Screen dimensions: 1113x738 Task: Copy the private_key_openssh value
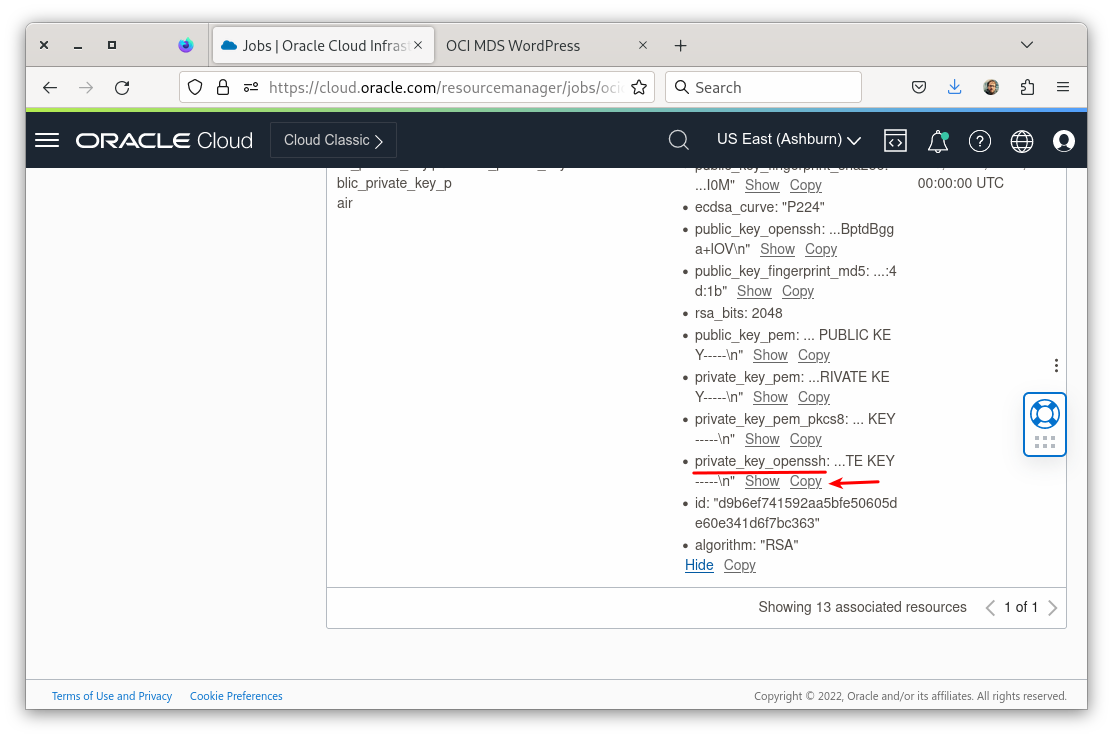click(806, 481)
